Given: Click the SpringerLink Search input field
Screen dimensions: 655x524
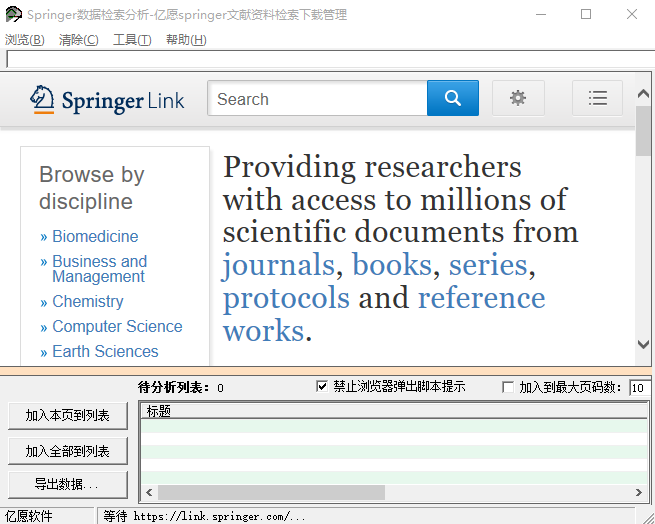Looking at the screenshot, I should click(317, 99).
